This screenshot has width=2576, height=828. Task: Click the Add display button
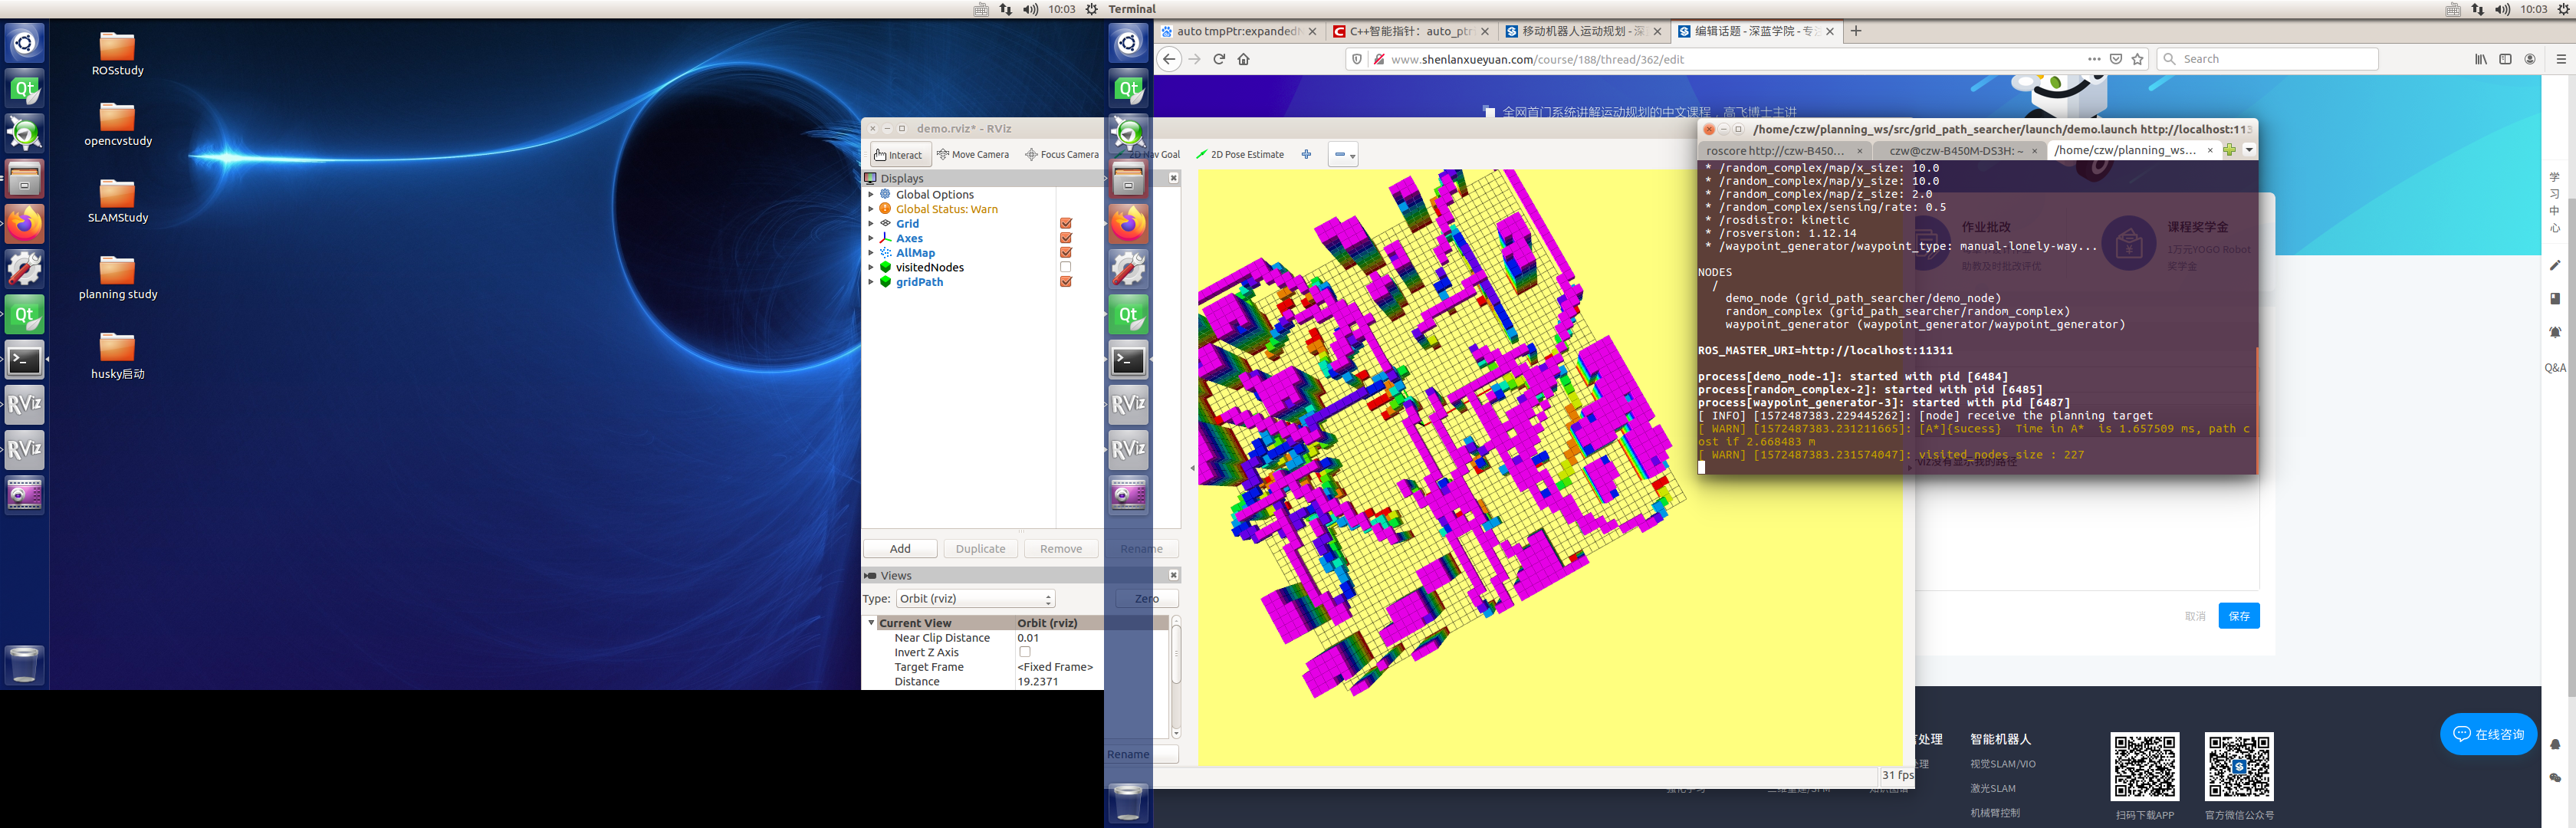click(x=900, y=549)
